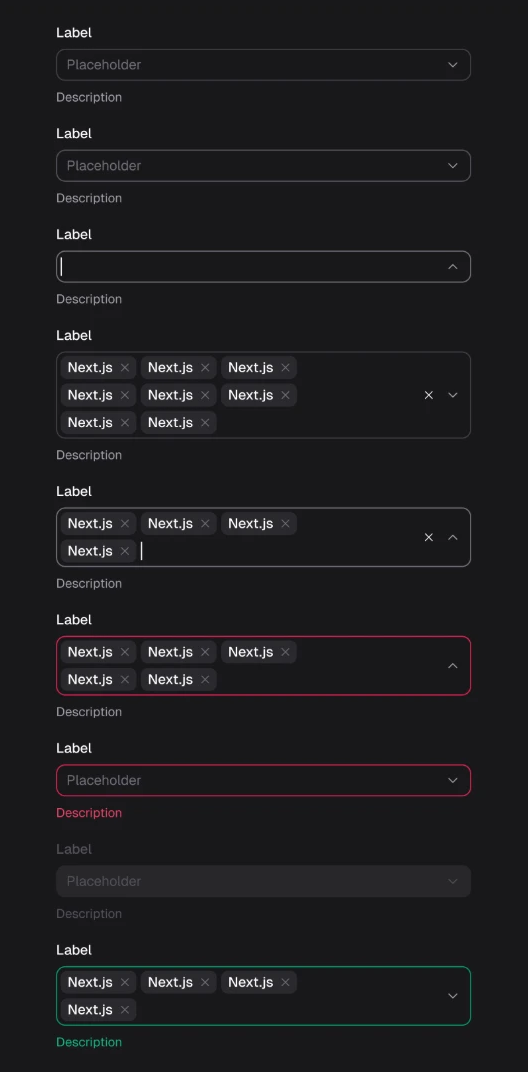Focus the empty select input with cursor

(263, 267)
